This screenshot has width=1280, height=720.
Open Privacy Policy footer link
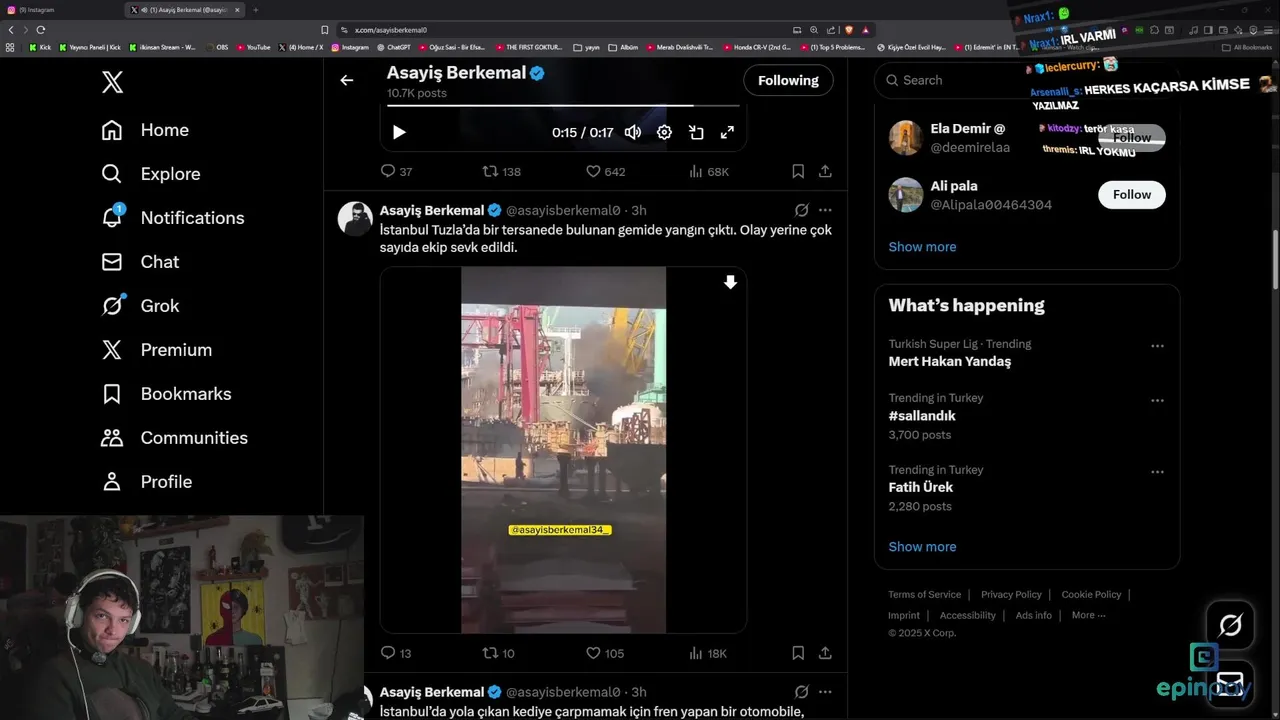tap(1011, 595)
